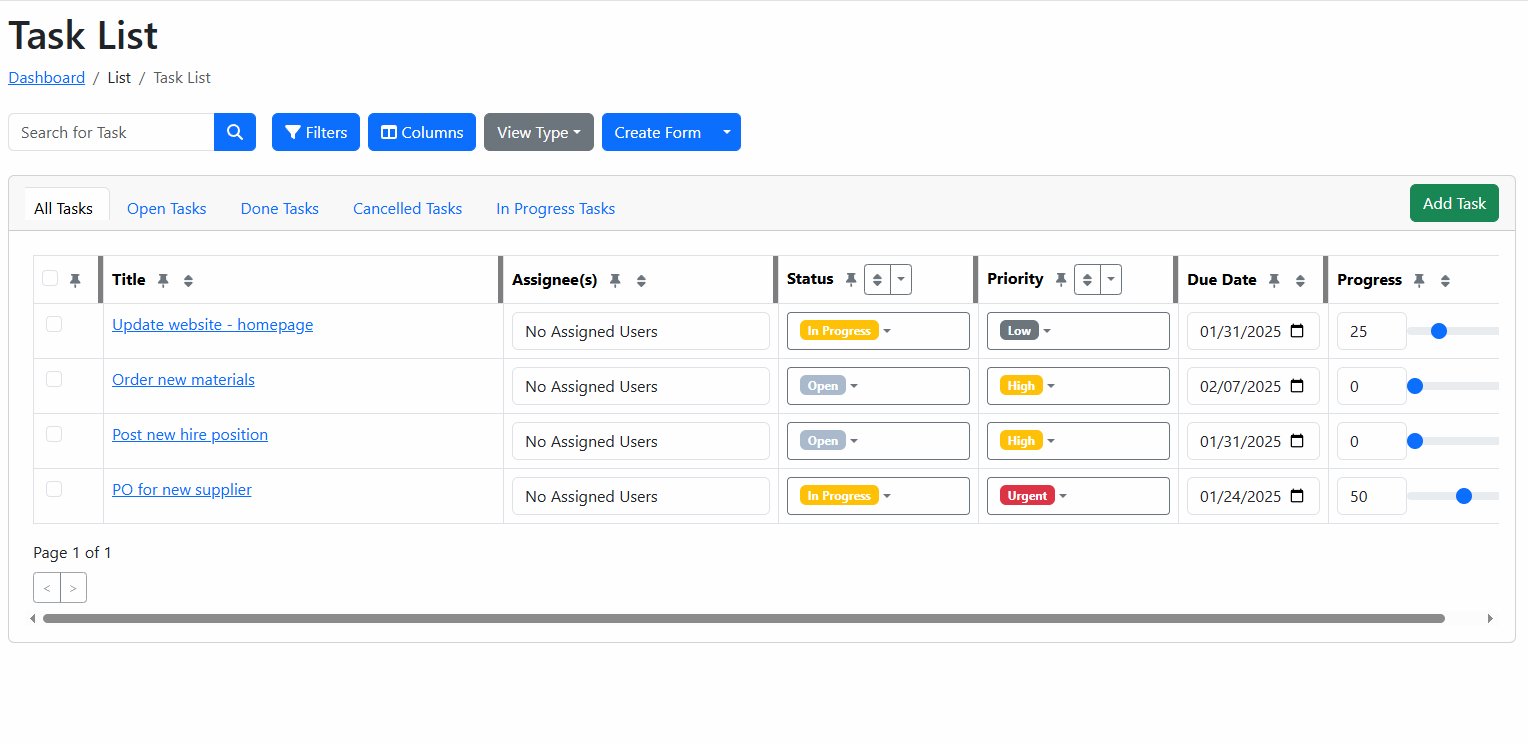Check the Post new hire position row
Image resolution: width=1528 pixels, height=744 pixels.
click(54, 434)
